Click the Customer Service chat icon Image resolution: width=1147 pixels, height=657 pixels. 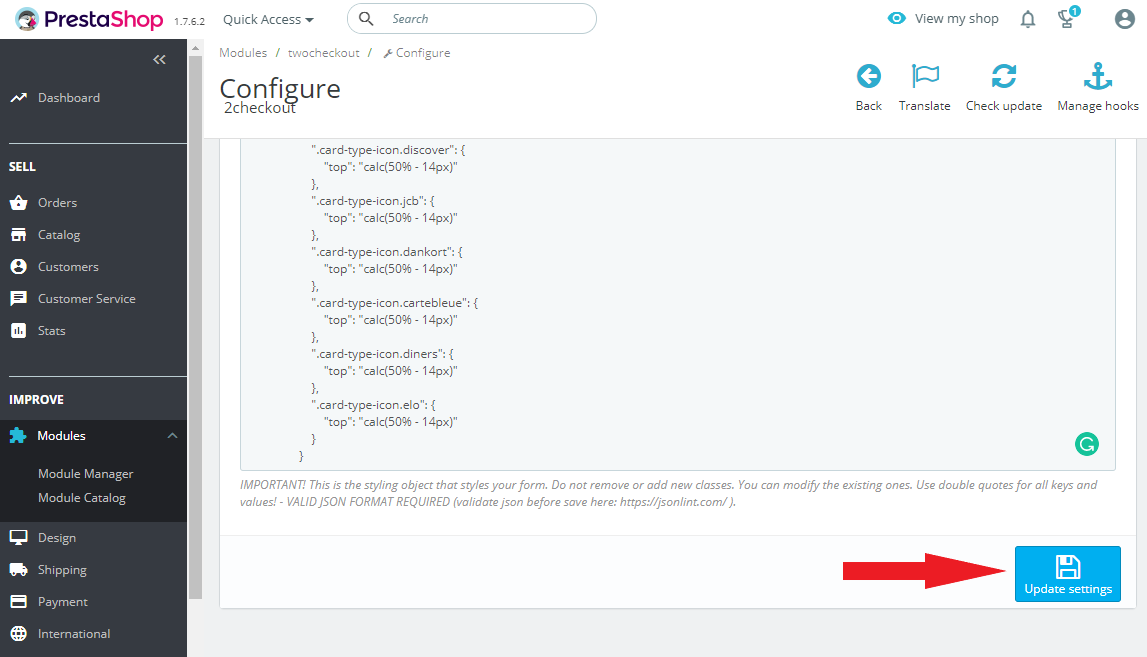point(18,299)
